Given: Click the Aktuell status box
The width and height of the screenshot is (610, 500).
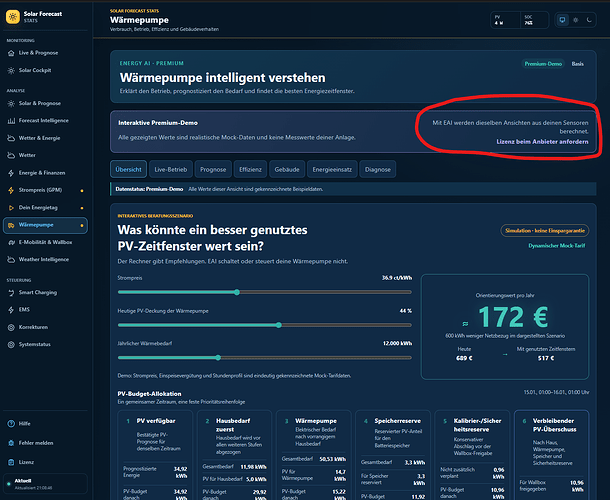Looking at the screenshot, I should coord(45,484).
